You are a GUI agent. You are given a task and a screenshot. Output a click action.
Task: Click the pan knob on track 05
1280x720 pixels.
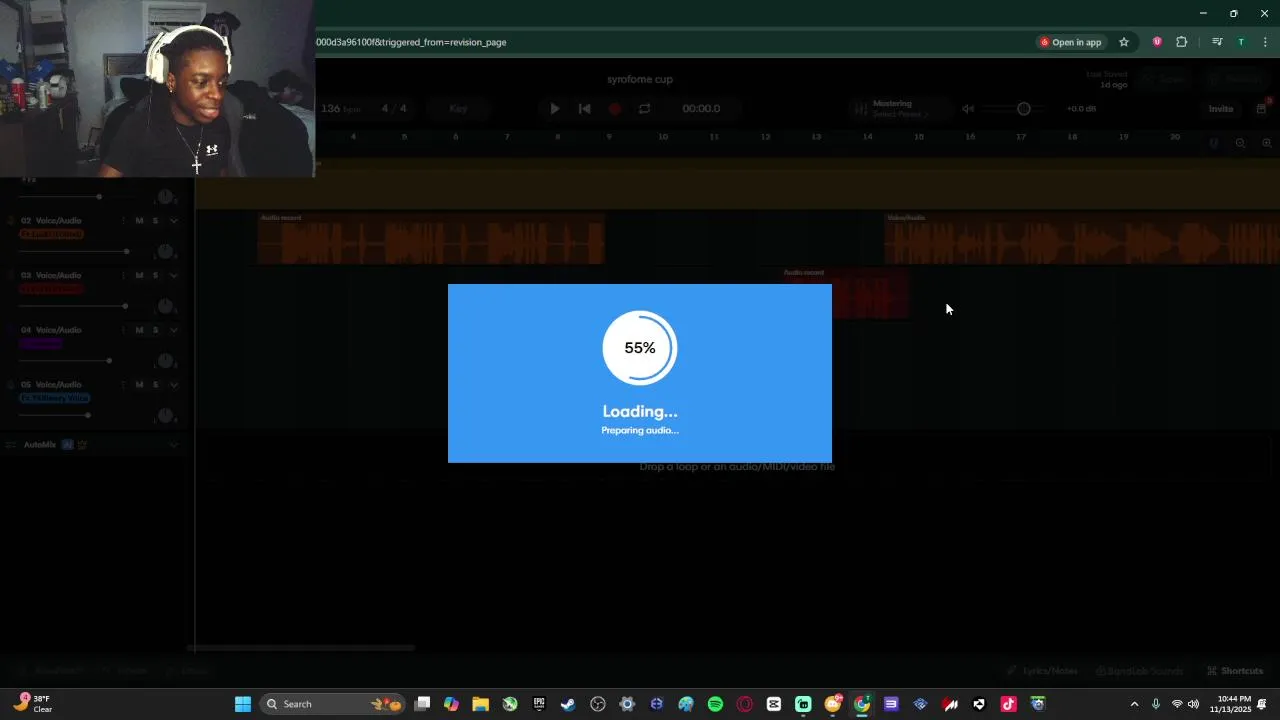[x=165, y=416]
